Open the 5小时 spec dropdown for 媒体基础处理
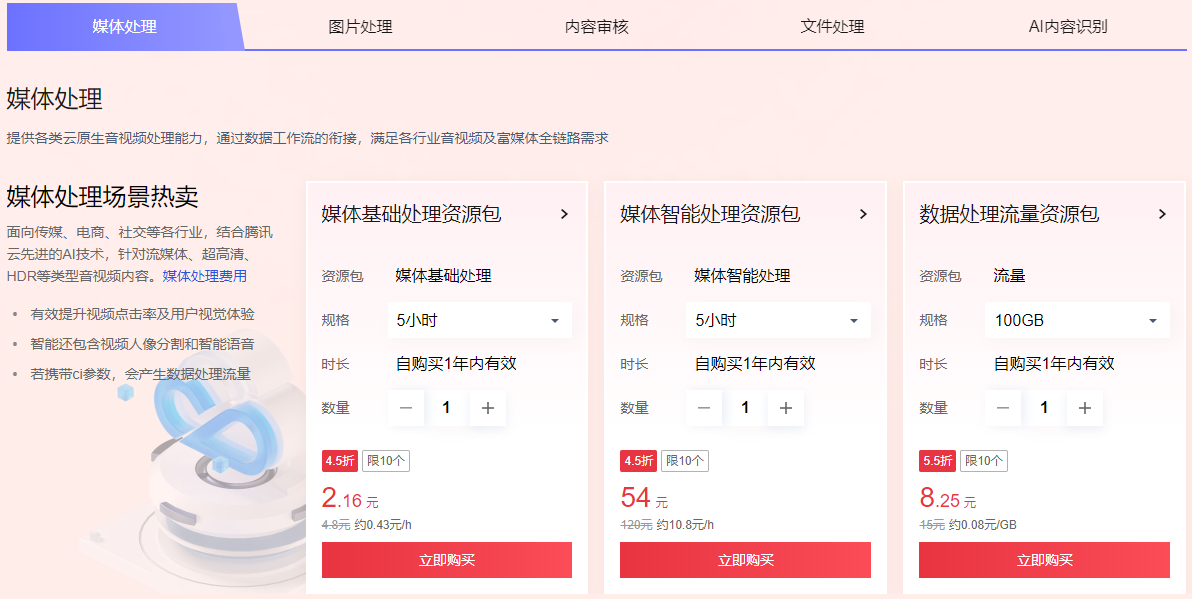This screenshot has height=599, width=1192. 480,321
